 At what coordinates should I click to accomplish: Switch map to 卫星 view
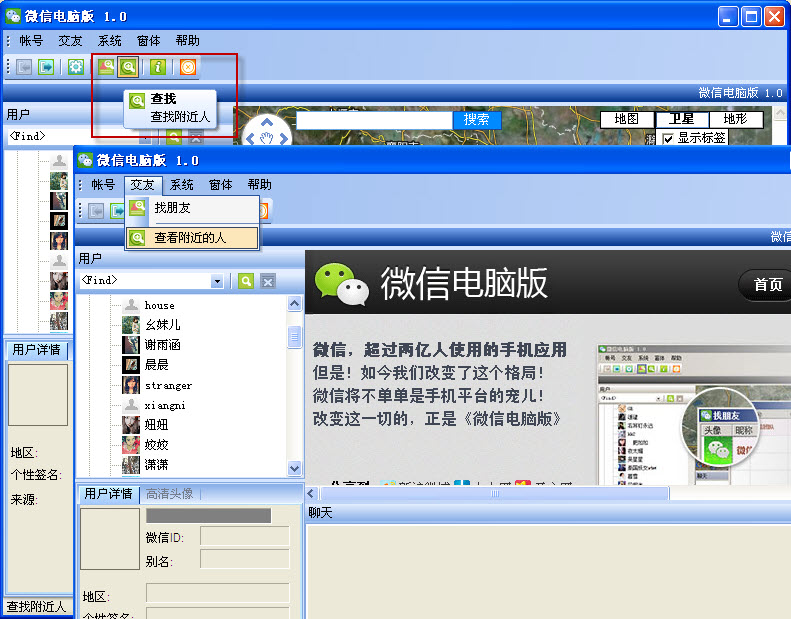click(682, 119)
